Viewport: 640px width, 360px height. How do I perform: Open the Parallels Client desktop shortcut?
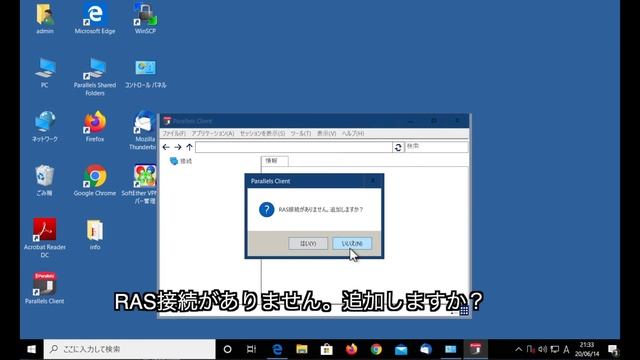click(x=44, y=288)
